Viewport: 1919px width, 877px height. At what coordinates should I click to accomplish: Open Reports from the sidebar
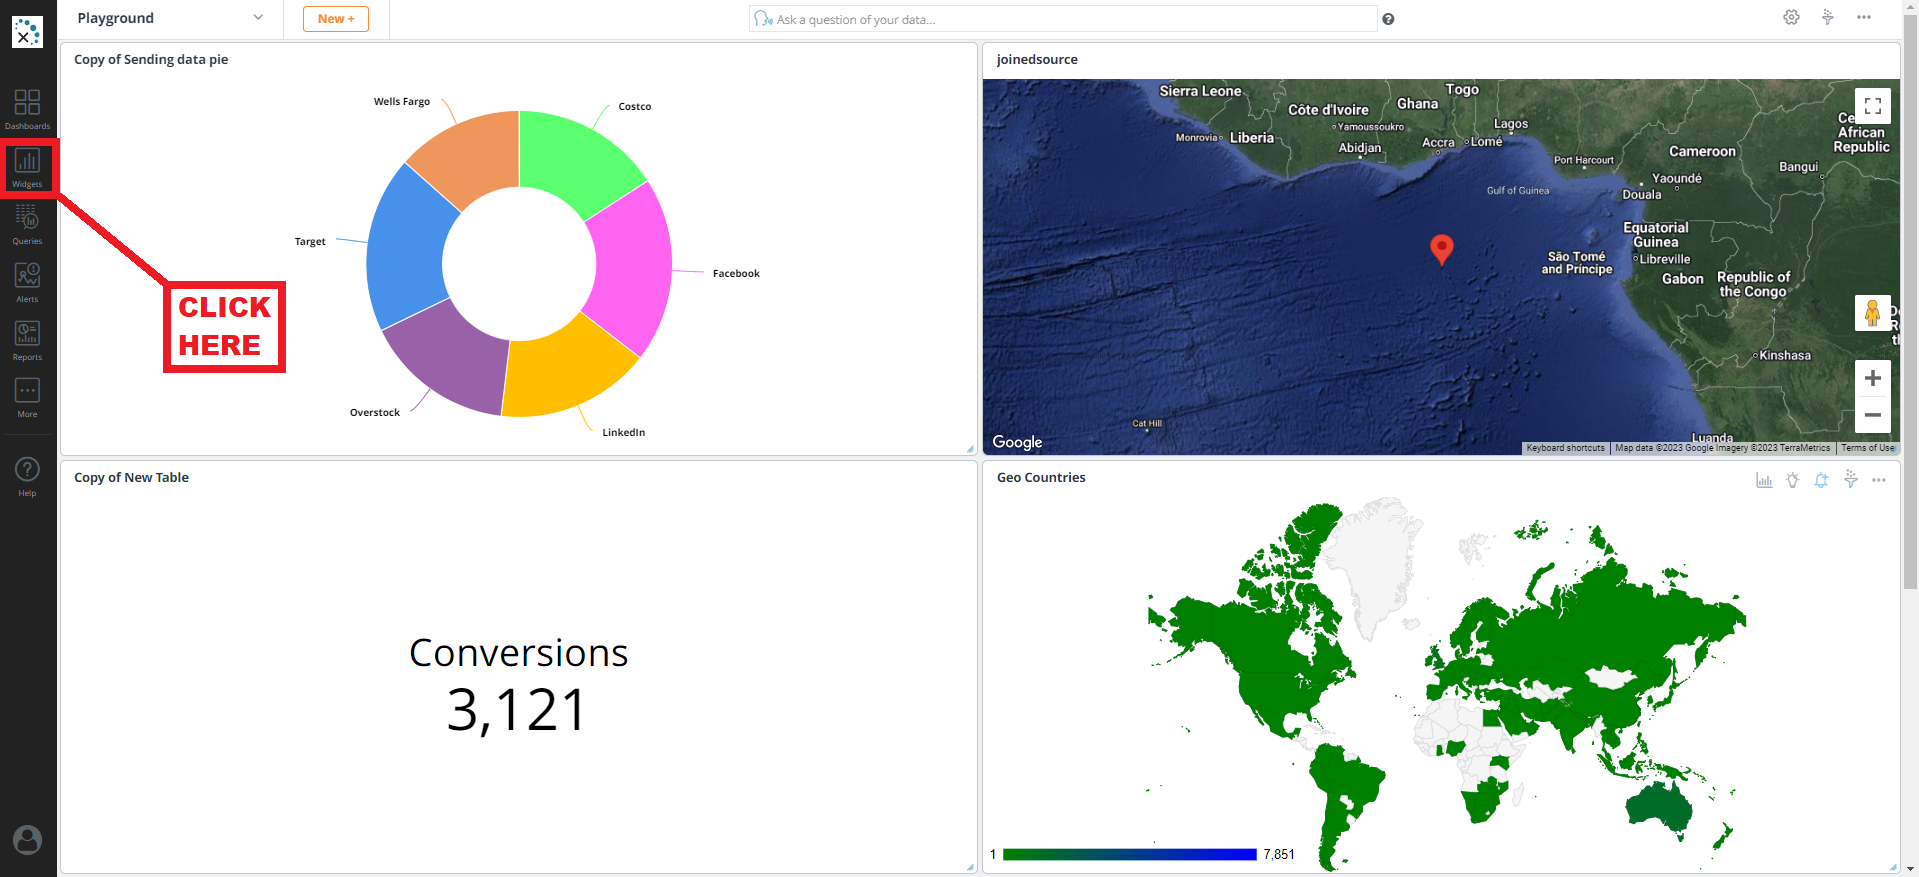pyautogui.click(x=27, y=340)
